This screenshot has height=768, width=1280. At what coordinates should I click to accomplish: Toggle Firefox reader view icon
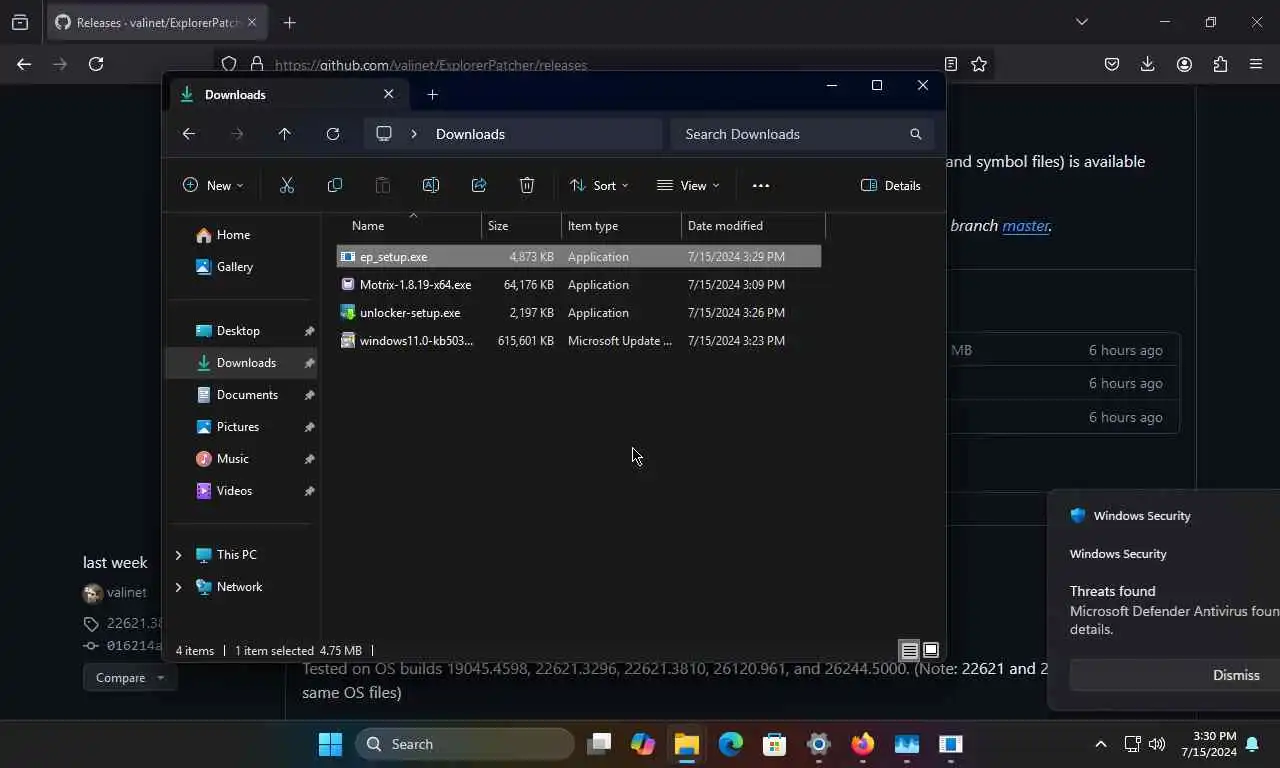(x=951, y=64)
